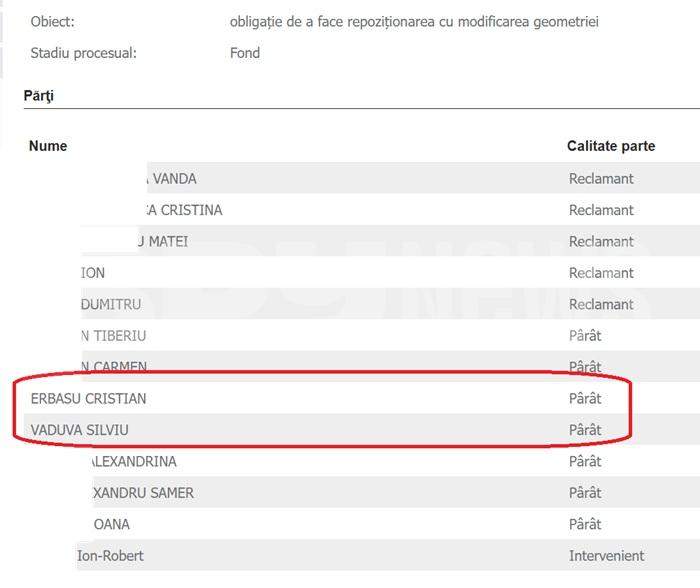Screen dimensions: 700x588
Task: Select the Ion-Robert party row
Action: coord(111,556)
